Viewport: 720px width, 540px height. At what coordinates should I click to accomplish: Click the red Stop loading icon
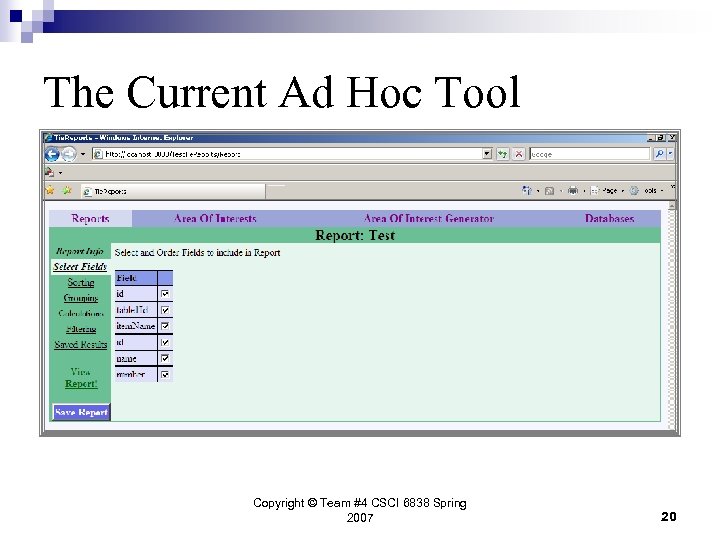click(518, 154)
